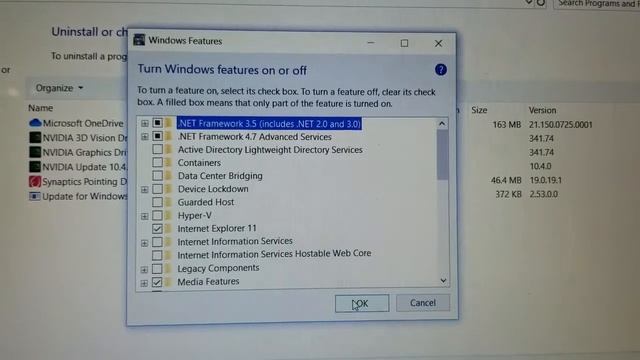Click folder icon beside Hyper-V
The width and height of the screenshot is (640, 360).
click(x=169, y=215)
